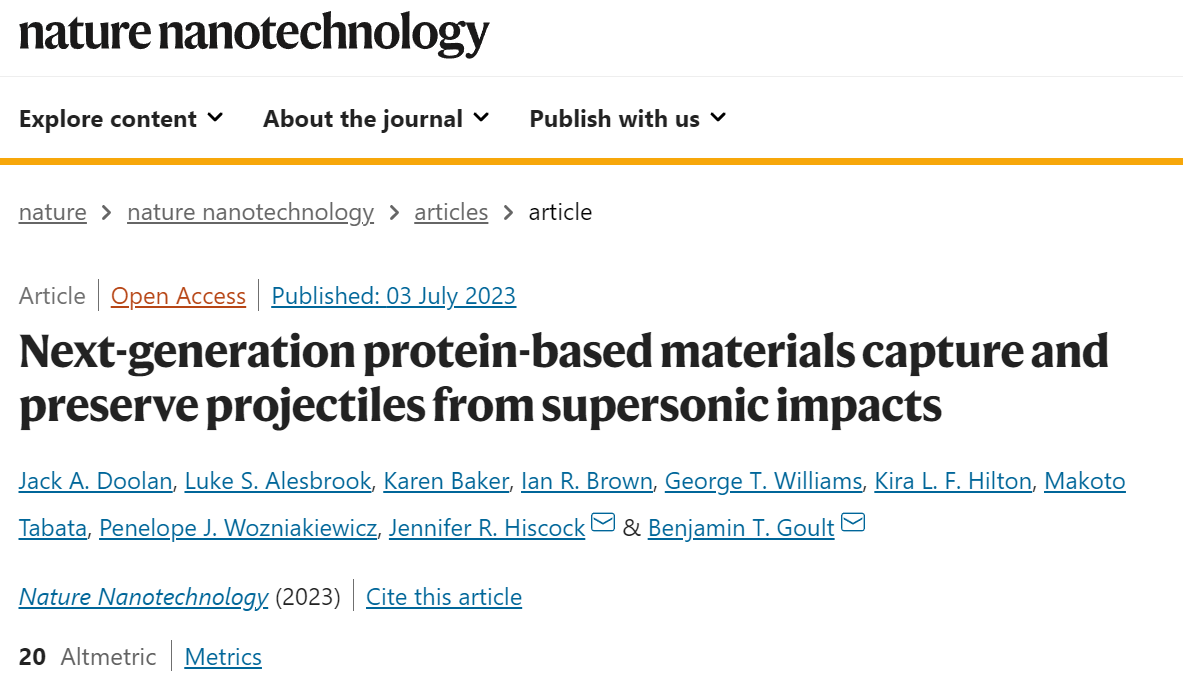Viewport: 1183px width, 688px height.
Task: Click Kira L. F. Hilton author link
Action: tap(953, 481)
